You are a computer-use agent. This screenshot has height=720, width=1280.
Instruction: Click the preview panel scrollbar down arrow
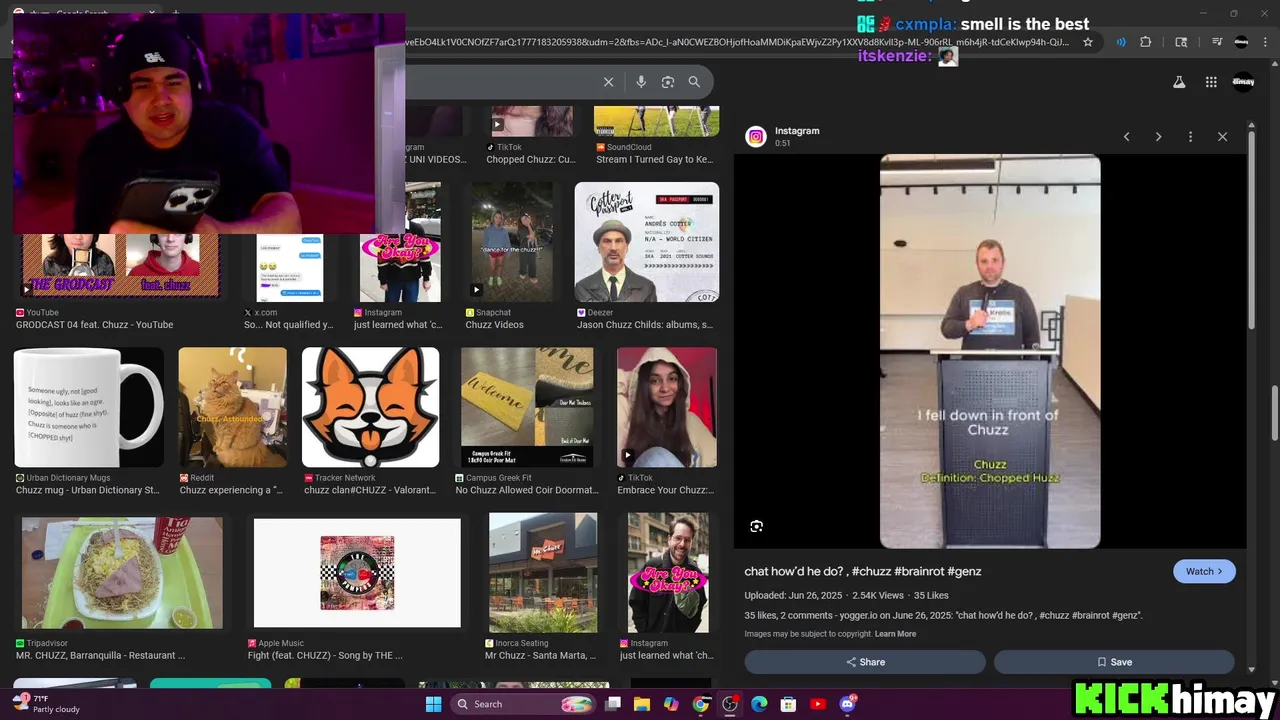(1252, 669)
